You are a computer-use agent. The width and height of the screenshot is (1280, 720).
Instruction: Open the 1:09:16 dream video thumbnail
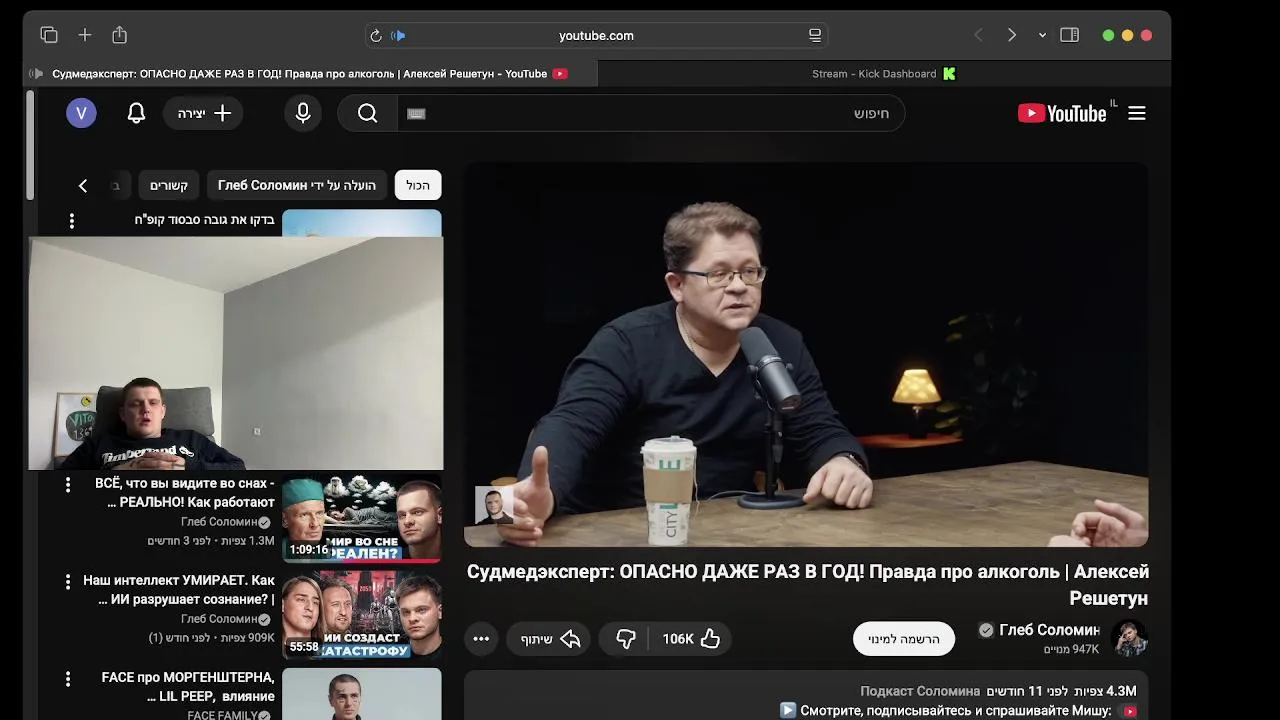[361, 518]
